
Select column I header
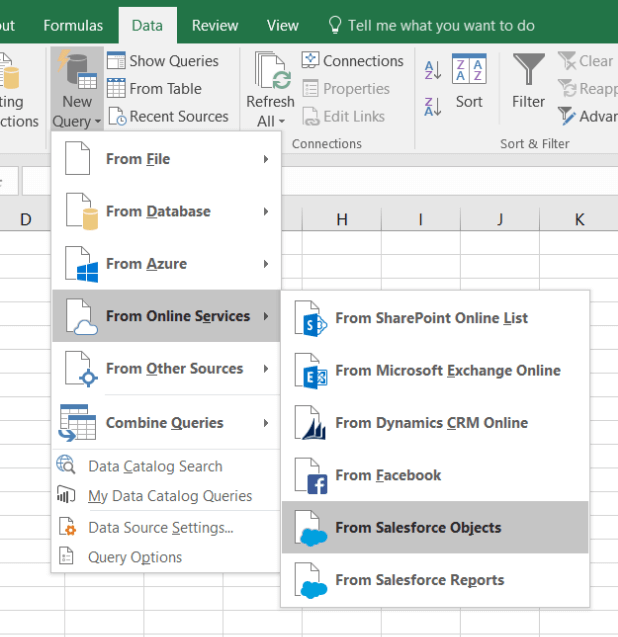[421, 219]
